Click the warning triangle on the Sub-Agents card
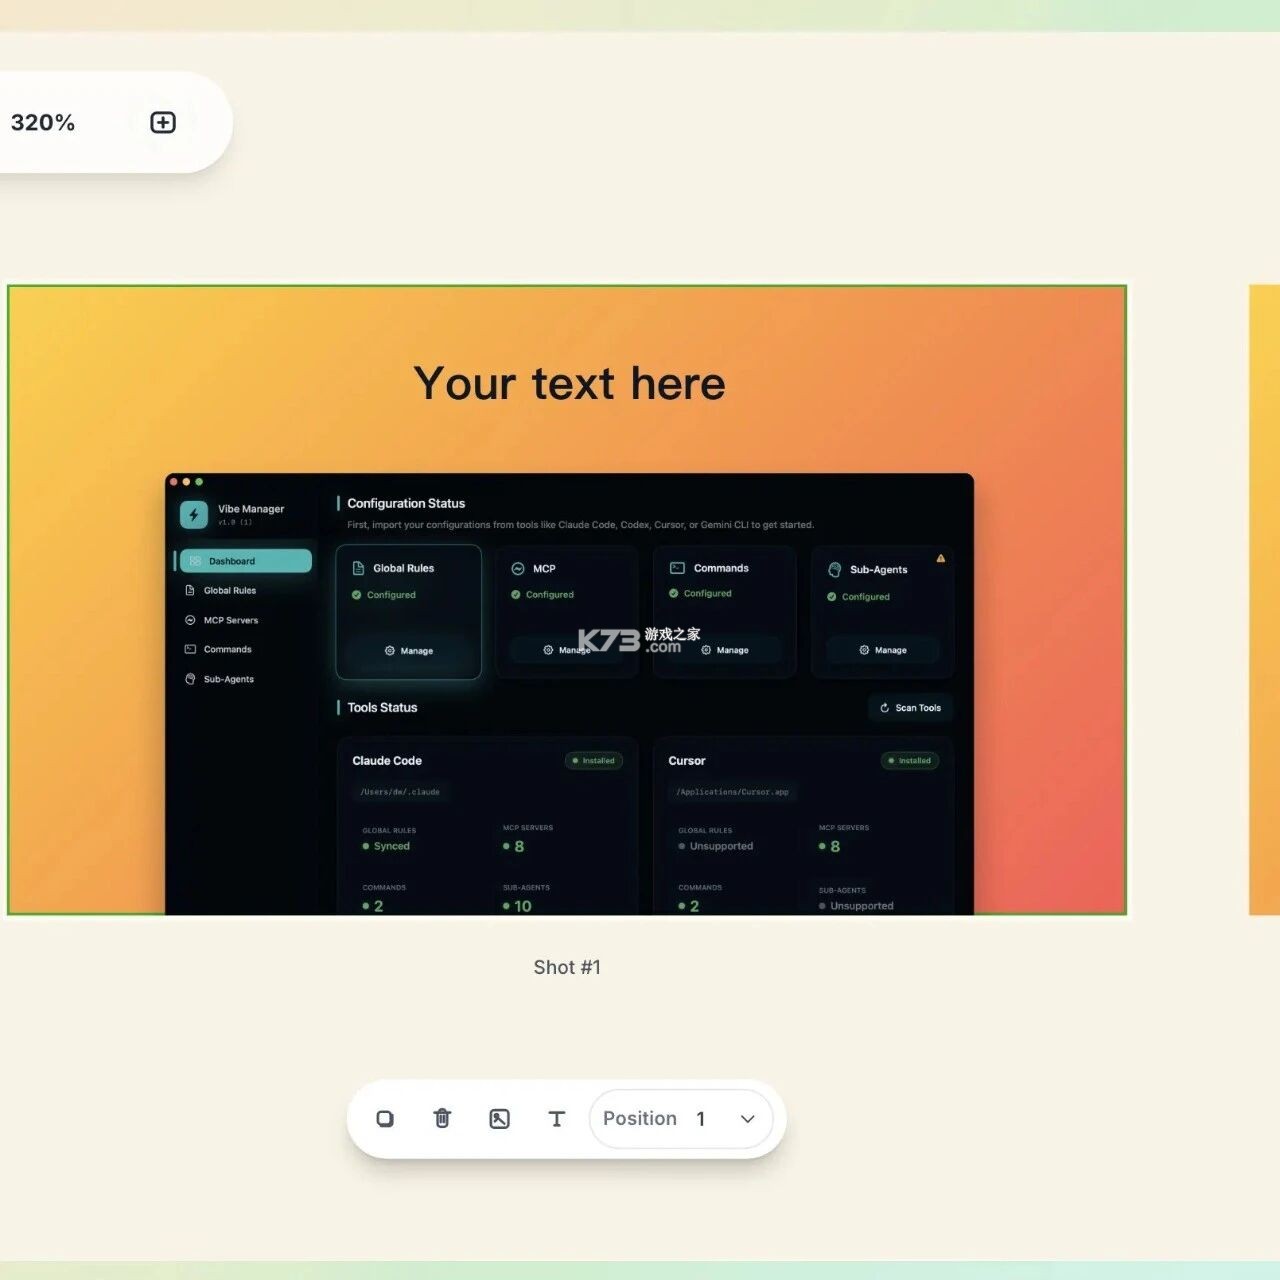The image size is (1280, 1280). [941, 558]
